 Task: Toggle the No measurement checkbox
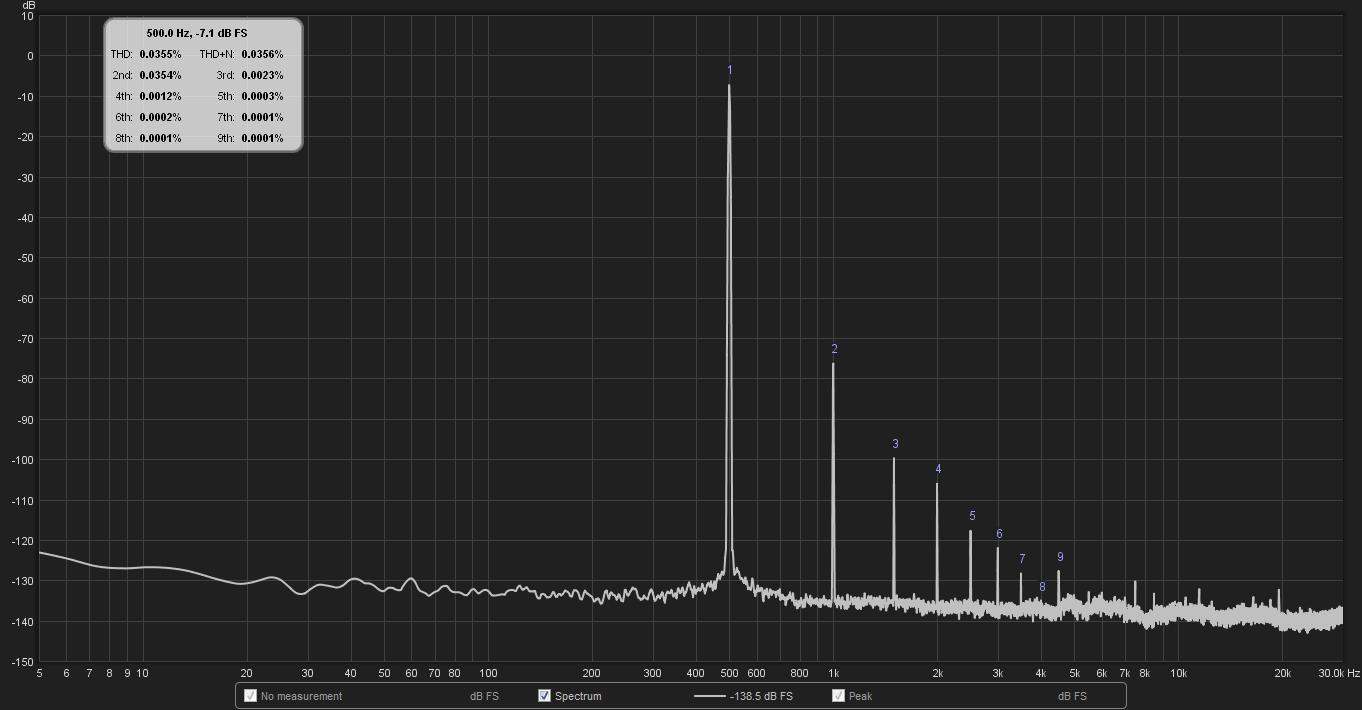click(250, 696)
